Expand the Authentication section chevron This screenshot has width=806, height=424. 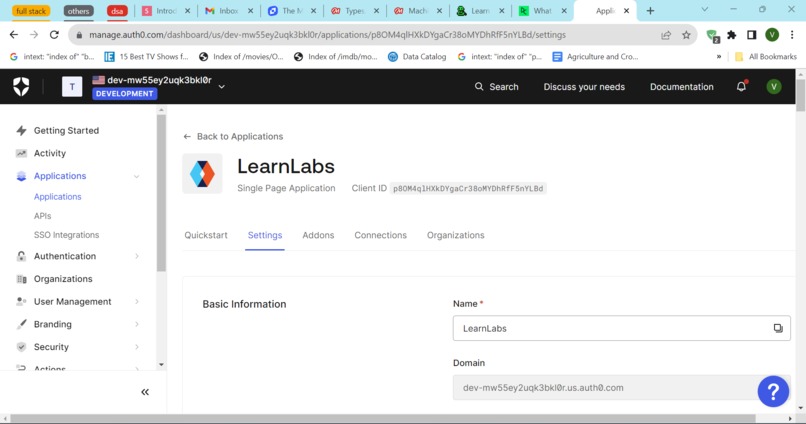[x=137, y=256]
